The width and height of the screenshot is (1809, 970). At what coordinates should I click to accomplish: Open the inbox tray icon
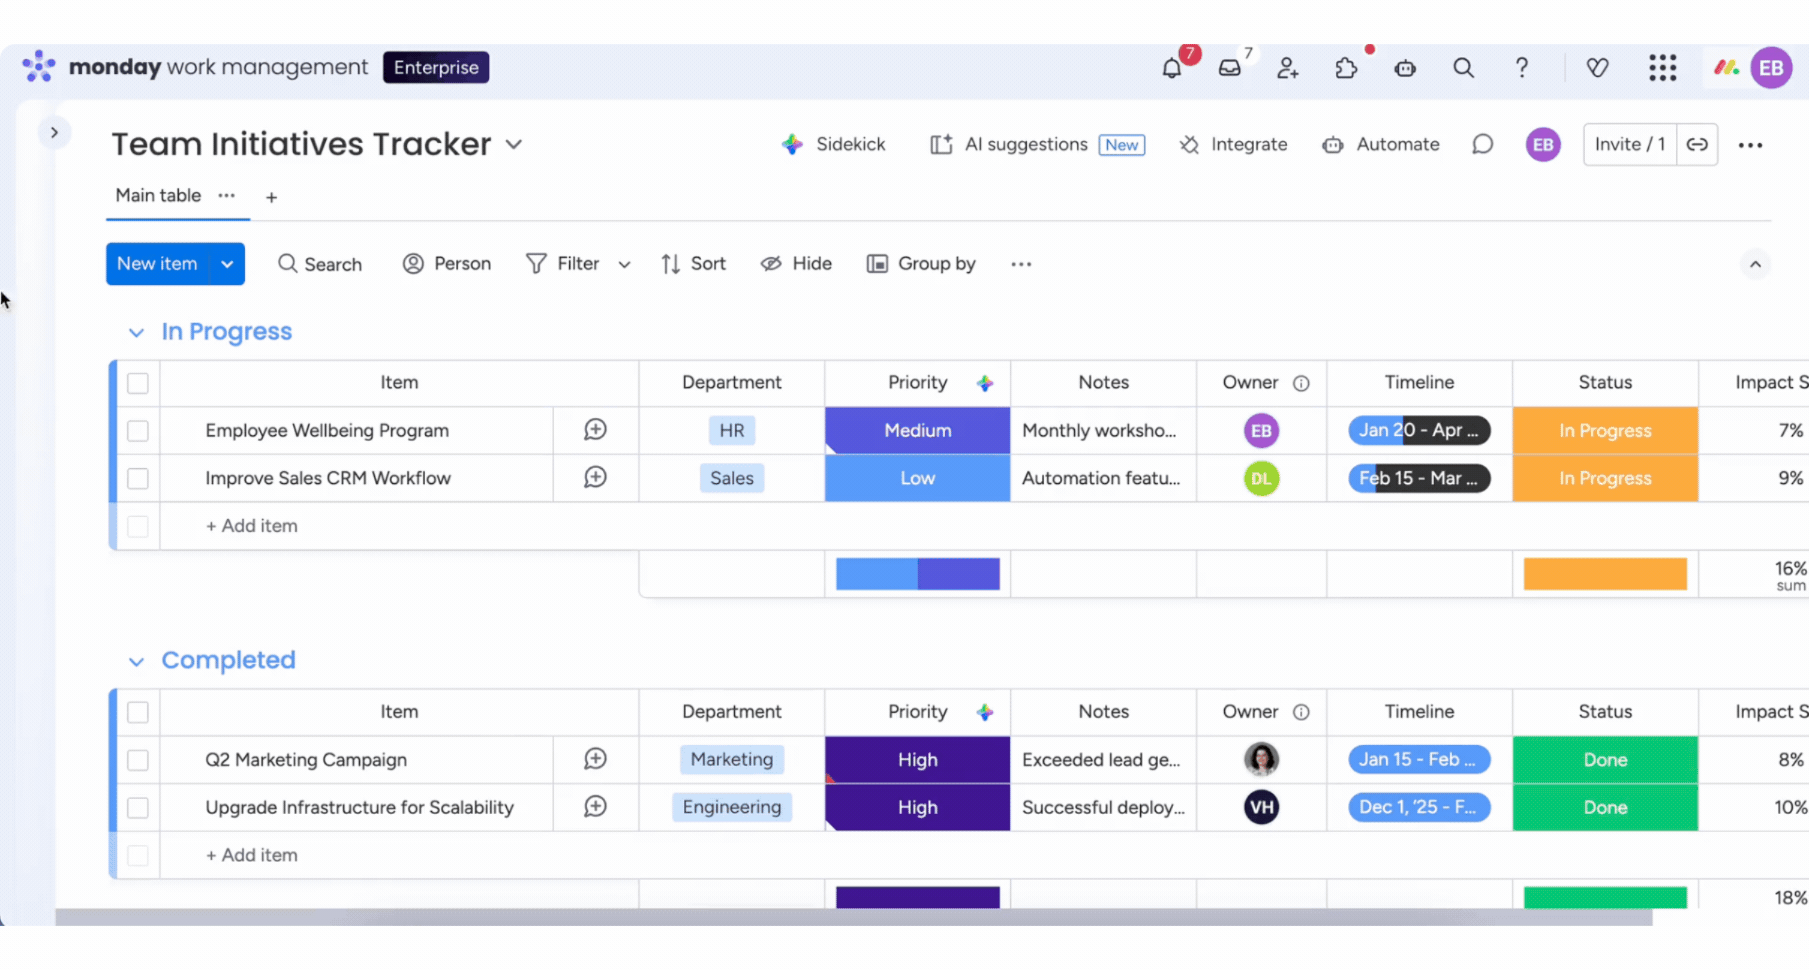tap(1229, 68)
